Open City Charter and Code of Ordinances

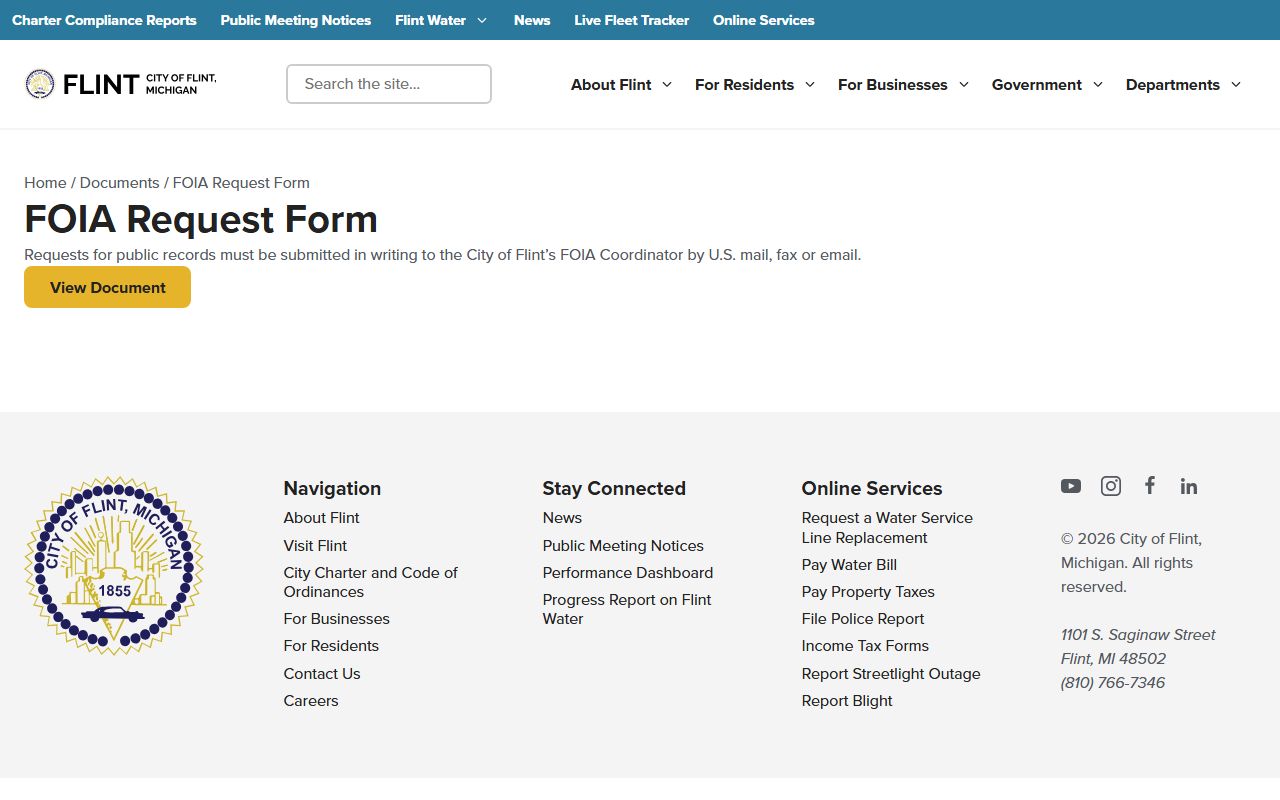pos(370,582)
